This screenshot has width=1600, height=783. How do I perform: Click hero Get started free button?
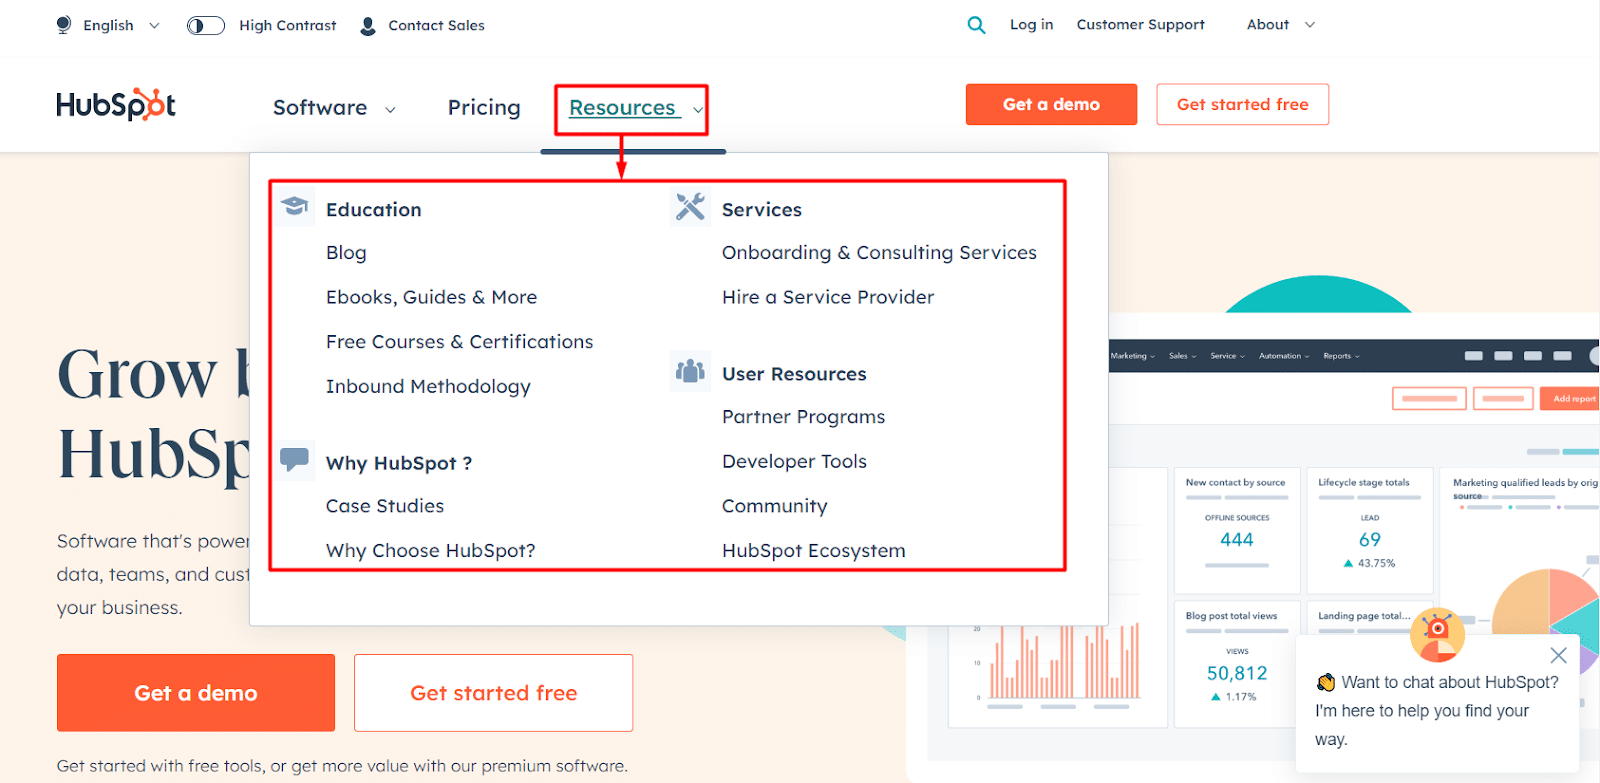[x=493, y=693]
